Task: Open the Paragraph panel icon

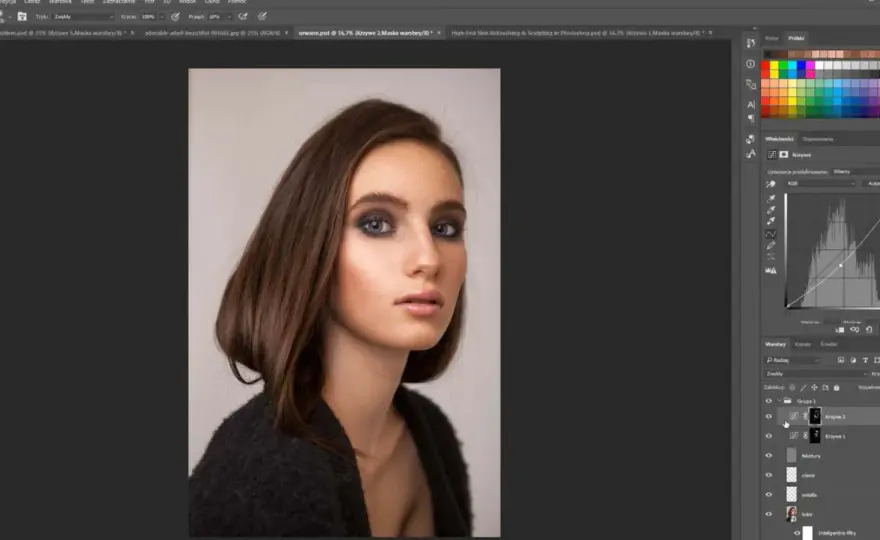Action: [751, 118]
